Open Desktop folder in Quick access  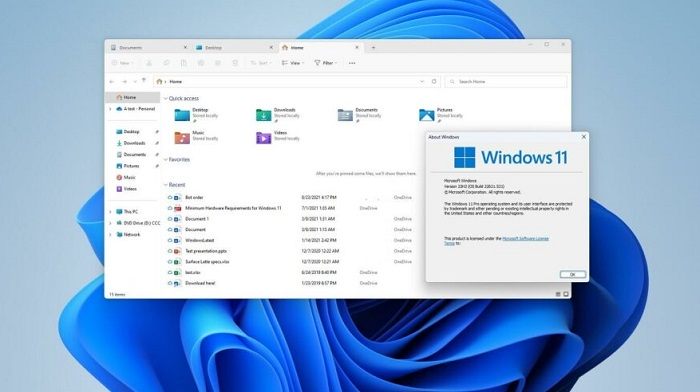click(196, 115)
